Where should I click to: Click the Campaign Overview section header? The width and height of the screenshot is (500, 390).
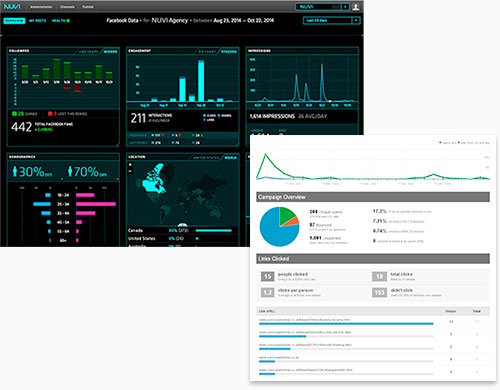point(373,197)
